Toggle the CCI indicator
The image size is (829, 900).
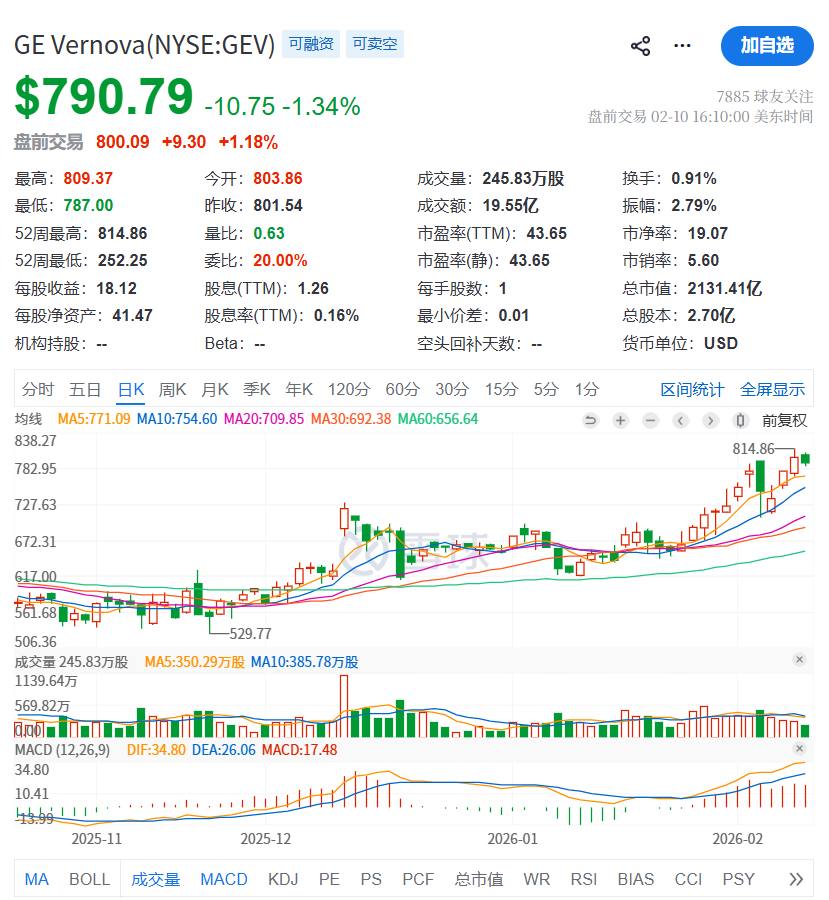pyautogui.click(x=688, y=879)
